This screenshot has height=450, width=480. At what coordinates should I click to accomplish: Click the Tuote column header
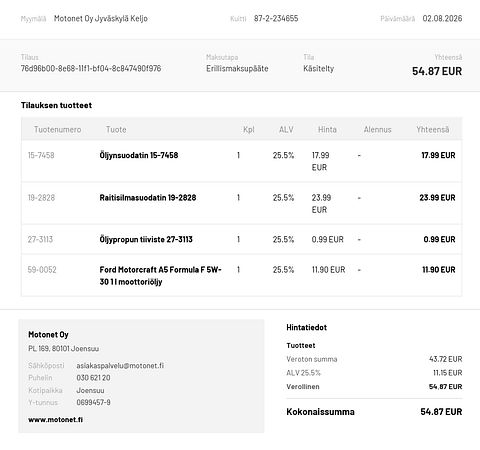116,129
